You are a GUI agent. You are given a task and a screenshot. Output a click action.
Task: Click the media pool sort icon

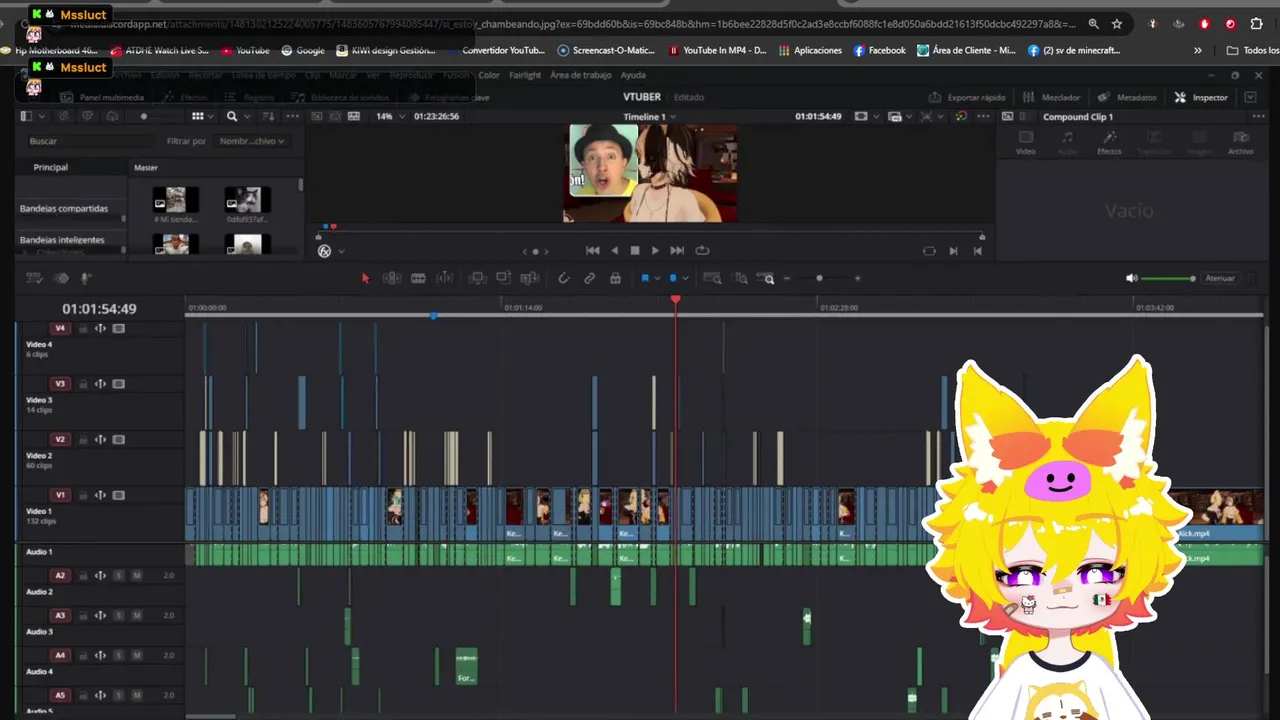[x=268, y=116]
